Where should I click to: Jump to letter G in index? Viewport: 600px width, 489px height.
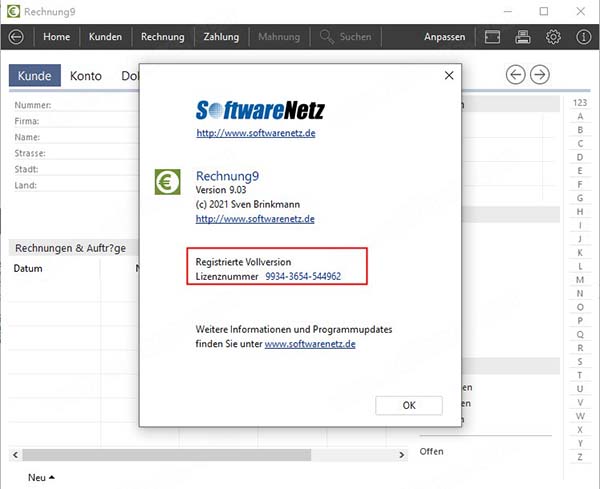[x=580, y=198]
